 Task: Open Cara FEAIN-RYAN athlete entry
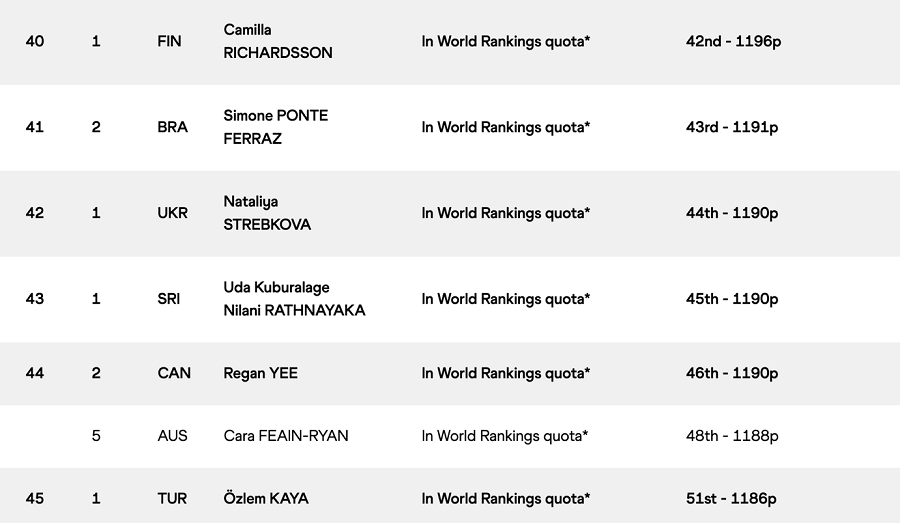286,436
